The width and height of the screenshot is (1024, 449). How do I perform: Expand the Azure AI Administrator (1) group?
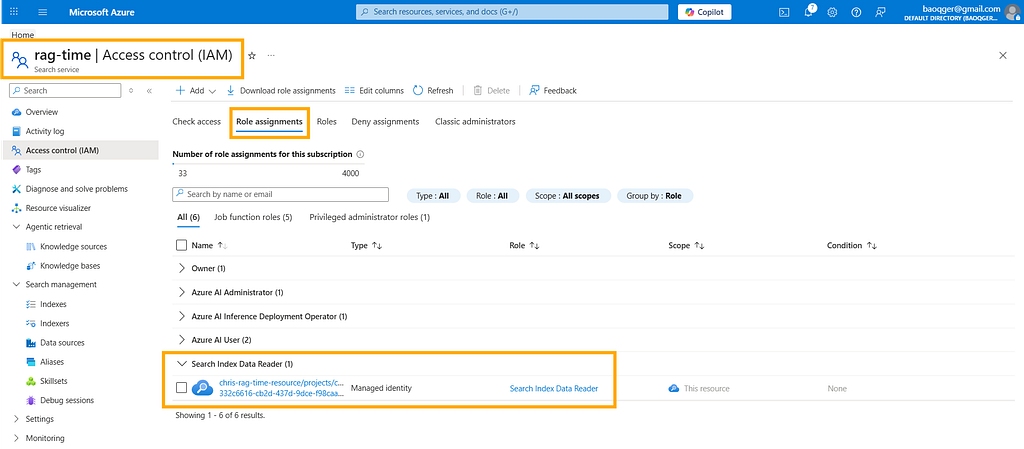(x=182, y=292)
